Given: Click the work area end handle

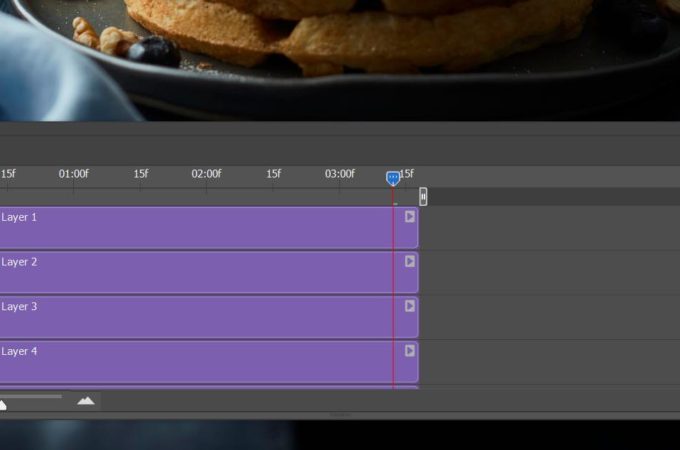Looking at the screenshot, I should point(423,197).
